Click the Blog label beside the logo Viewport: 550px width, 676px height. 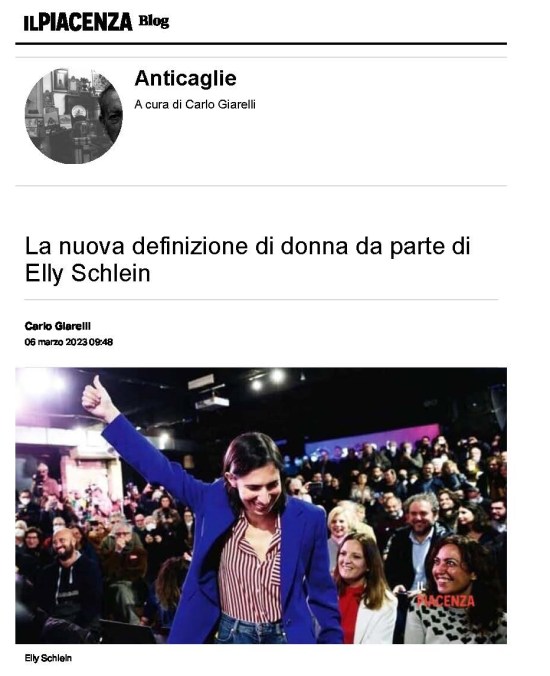153,21
